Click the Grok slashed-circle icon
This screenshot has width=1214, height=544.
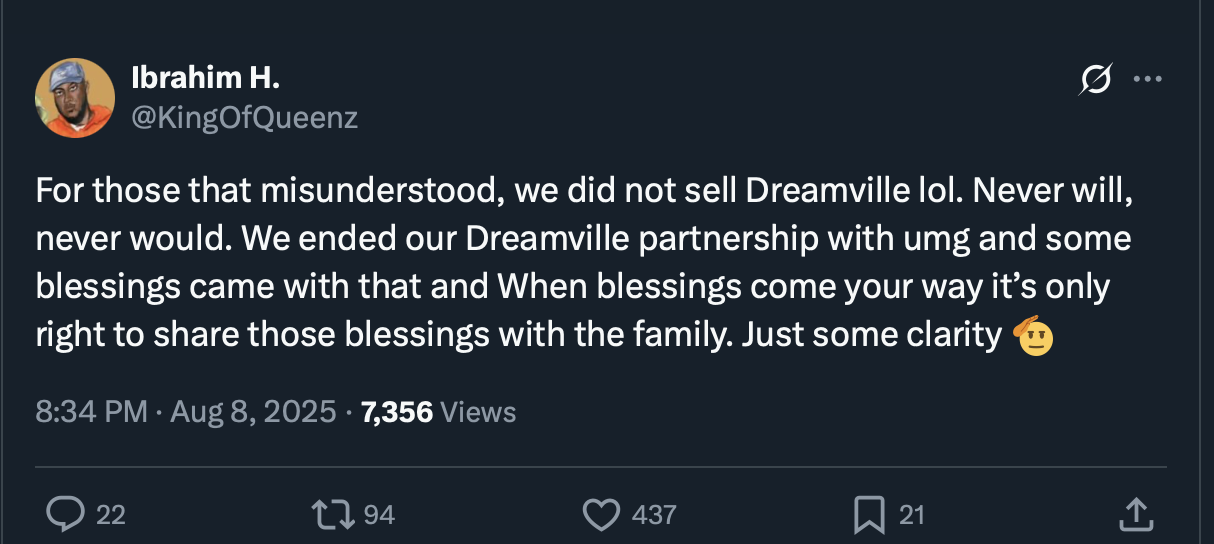tap(1094, 79)
